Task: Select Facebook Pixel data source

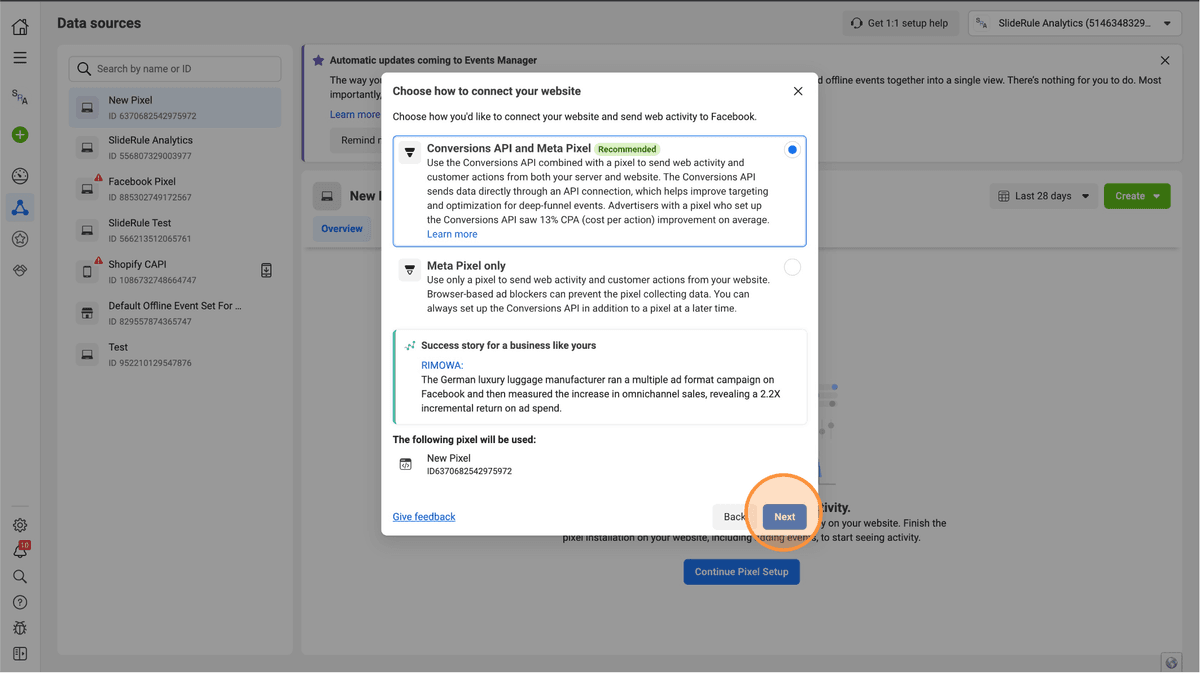Action: click(x=175, y=189)
